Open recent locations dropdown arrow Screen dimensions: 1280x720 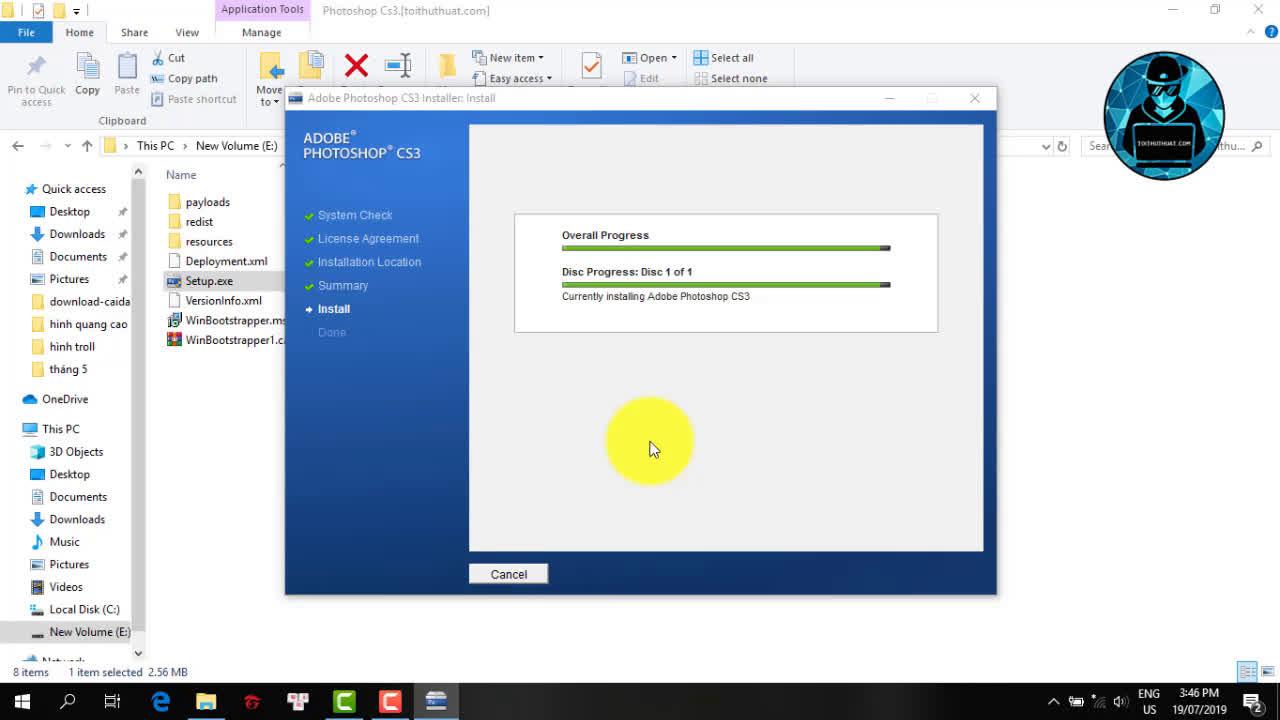(x=68, y=146)
